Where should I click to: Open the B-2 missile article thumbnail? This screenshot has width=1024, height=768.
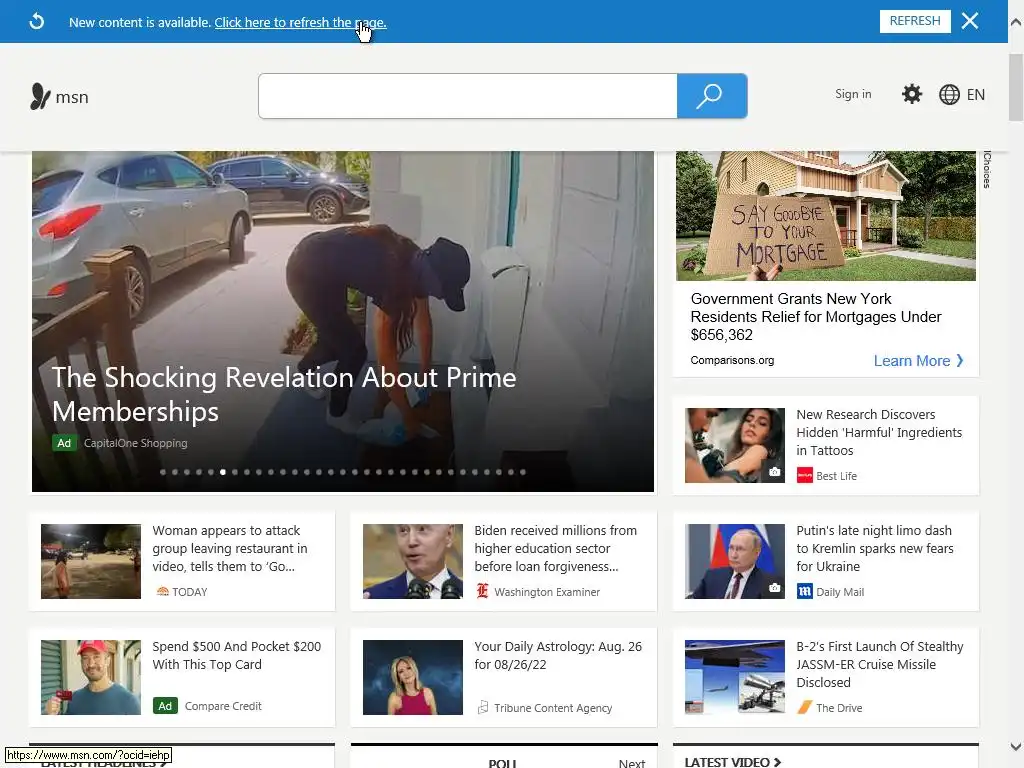coord(735,677)
